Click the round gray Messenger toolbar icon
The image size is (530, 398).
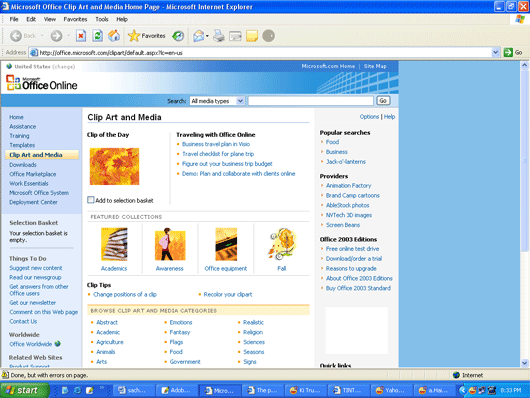(269, 36)
